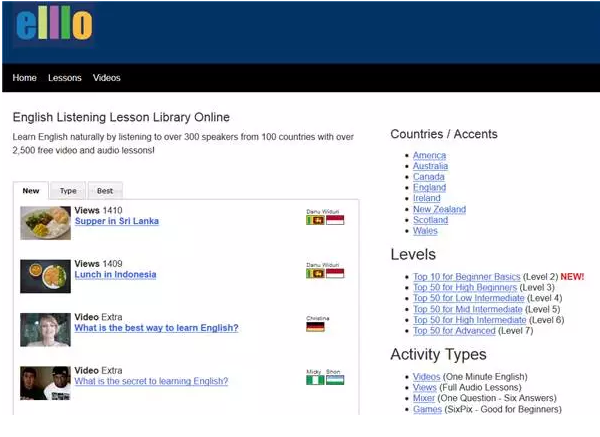600x437 pixels.
Task: Click the Sri Lanka flag icon
Action: (313, 220)
